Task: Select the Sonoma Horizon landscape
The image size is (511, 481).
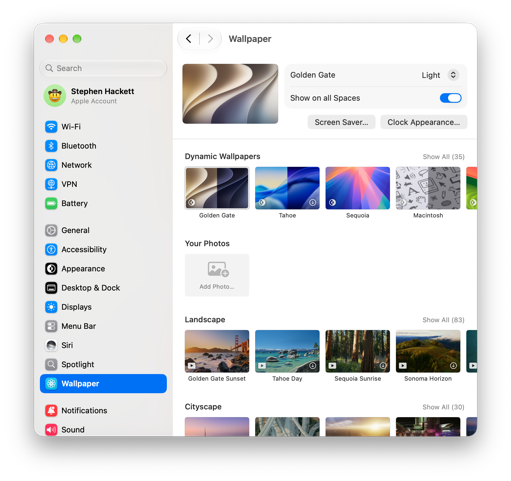Action: (x=428, y=351)
